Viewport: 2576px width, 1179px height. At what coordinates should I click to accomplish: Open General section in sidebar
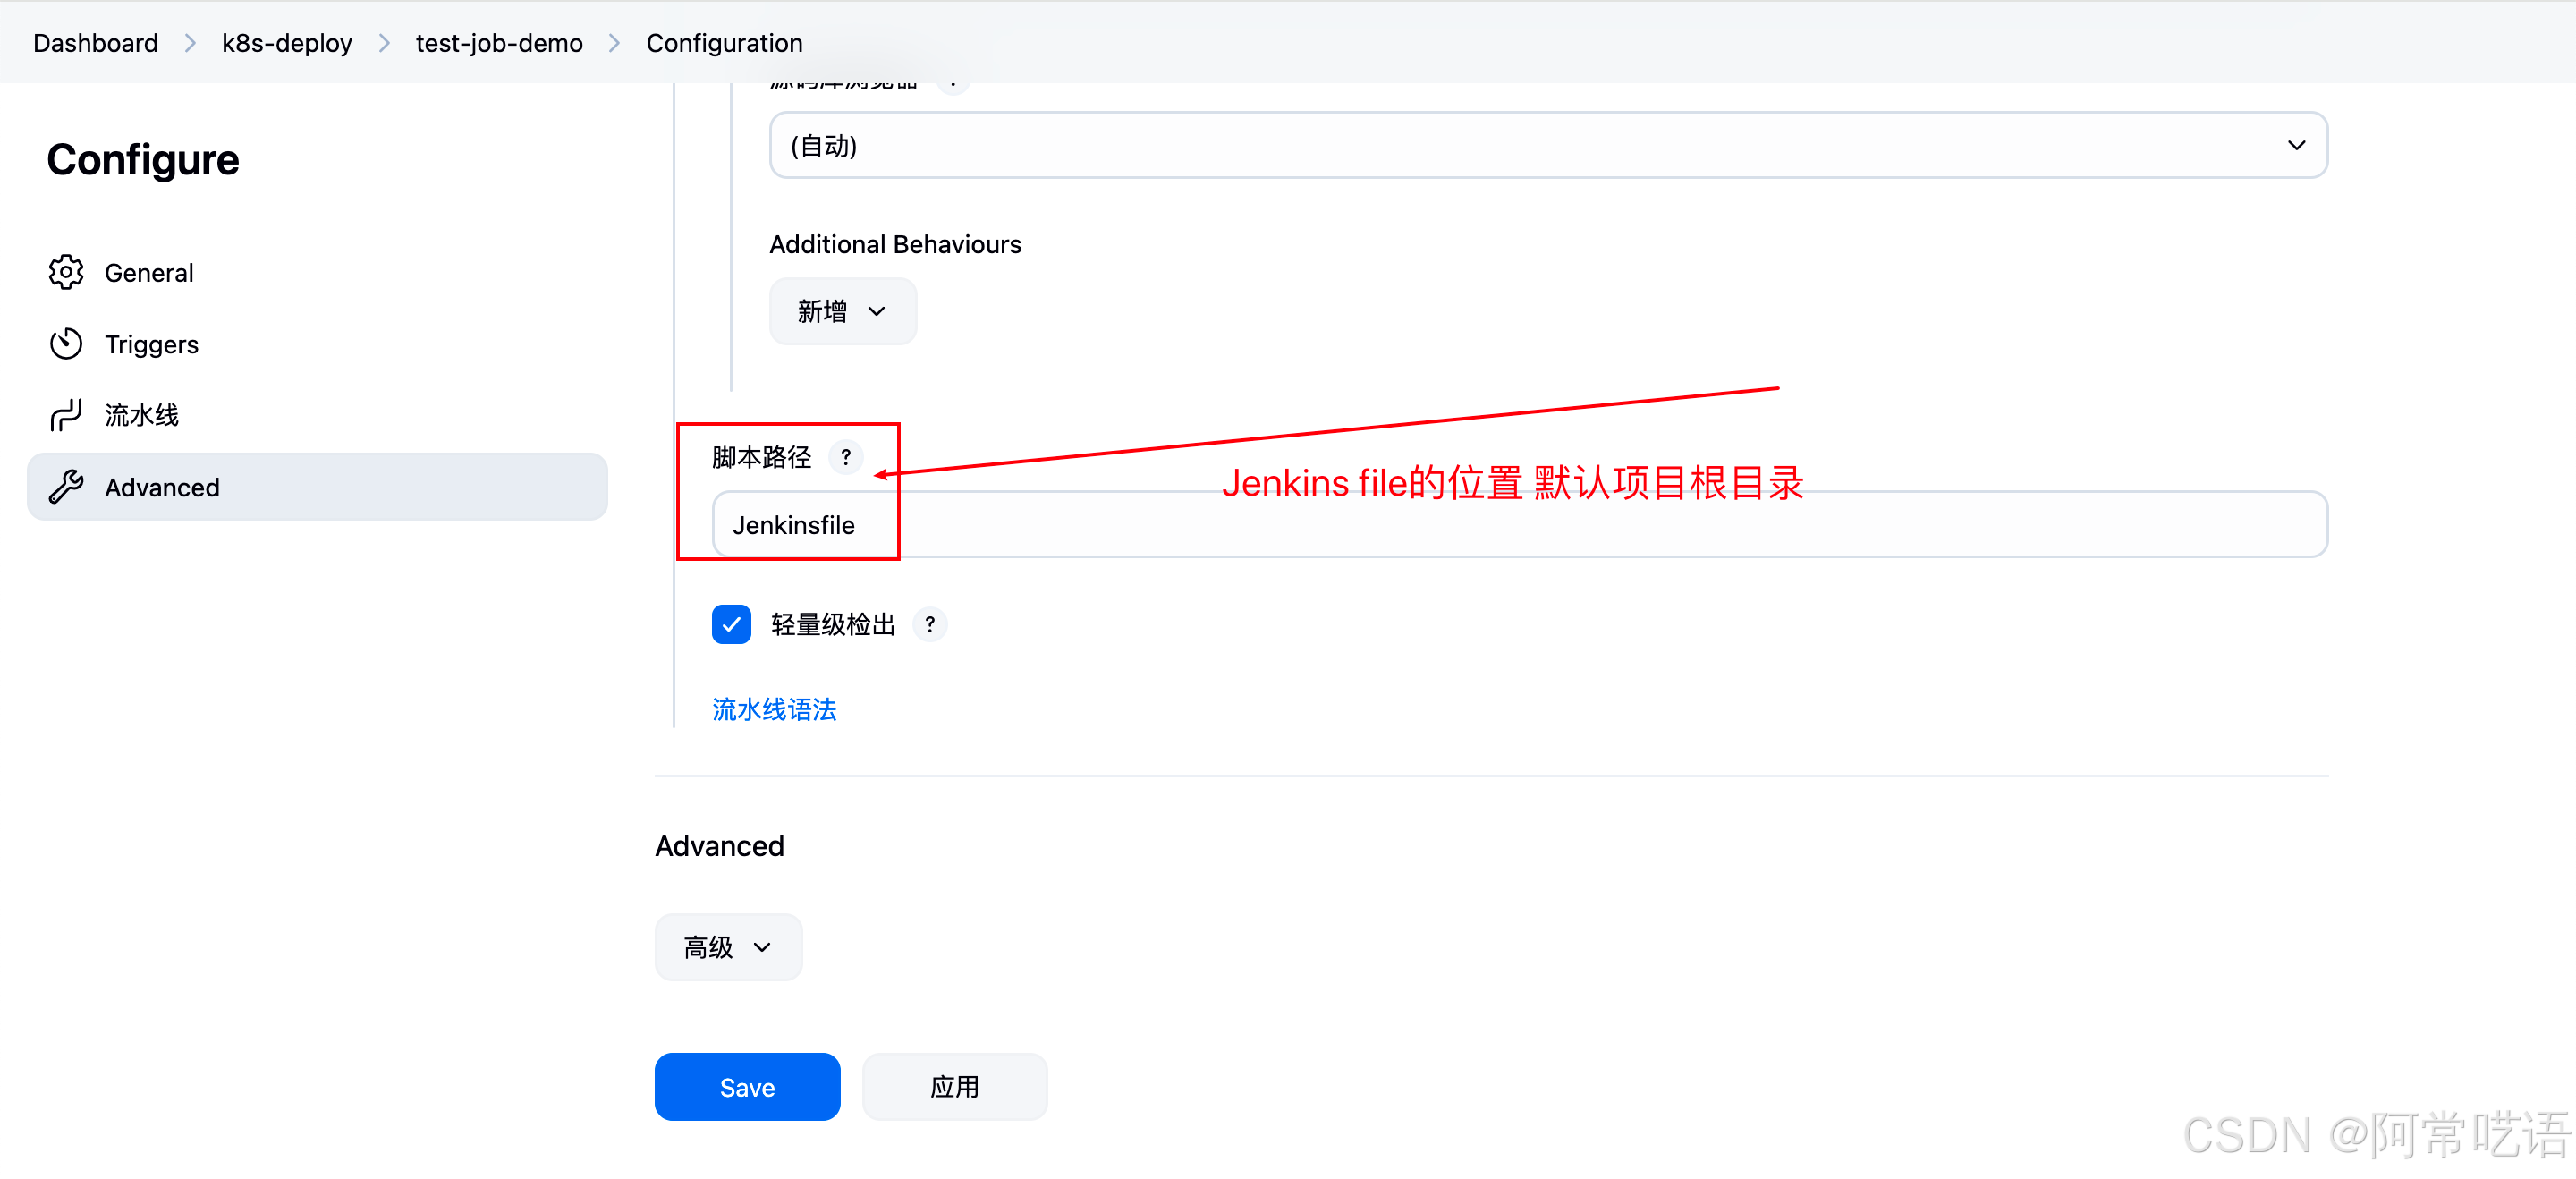pyautogui.click(x=149, y=272)
